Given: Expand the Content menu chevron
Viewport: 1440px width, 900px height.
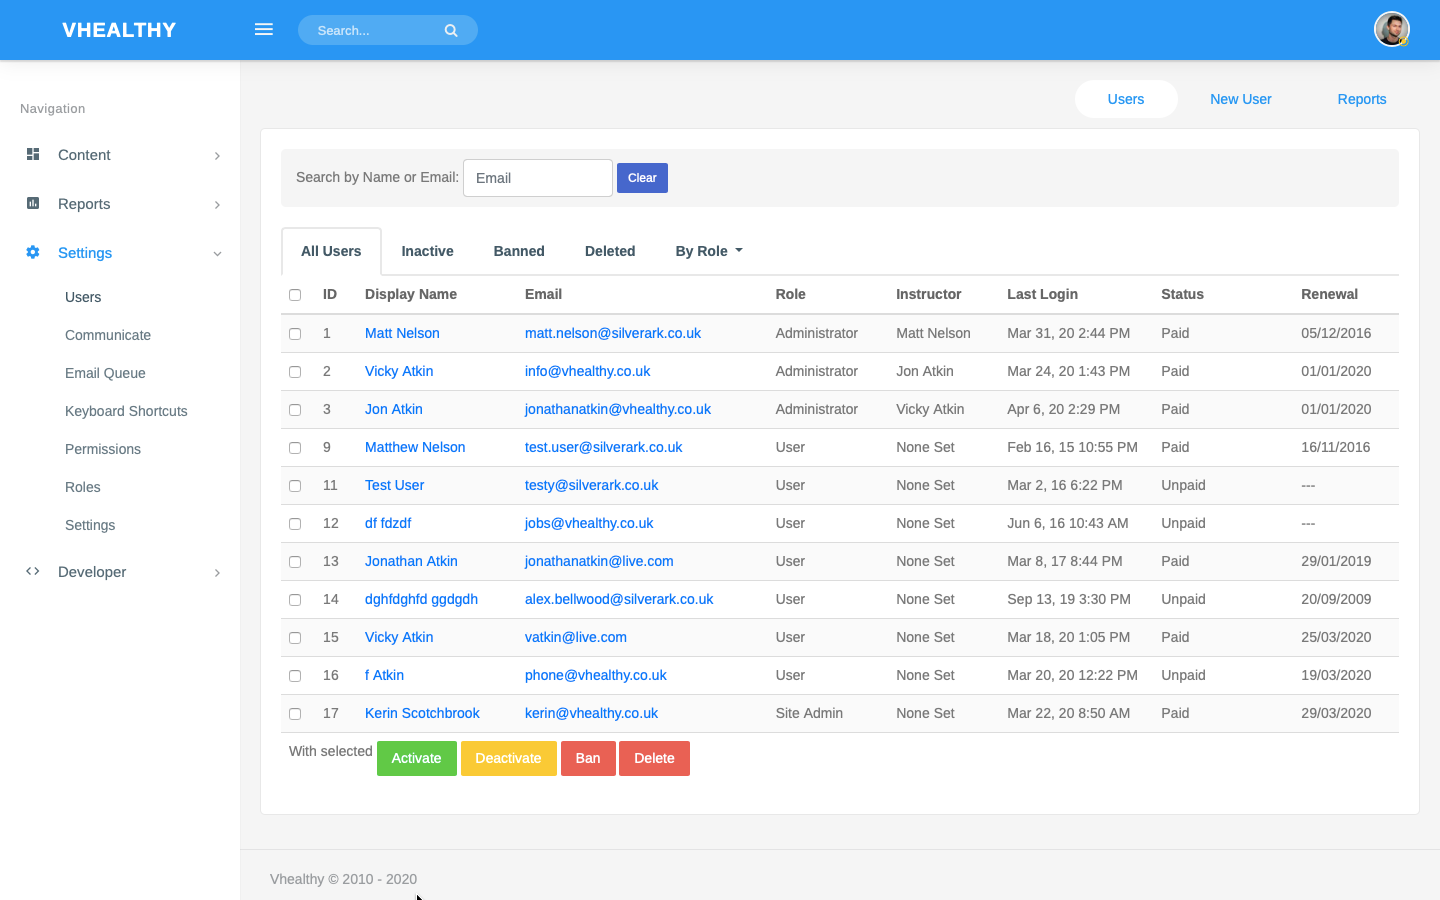Looking at the screenshot, I should 217,156.
